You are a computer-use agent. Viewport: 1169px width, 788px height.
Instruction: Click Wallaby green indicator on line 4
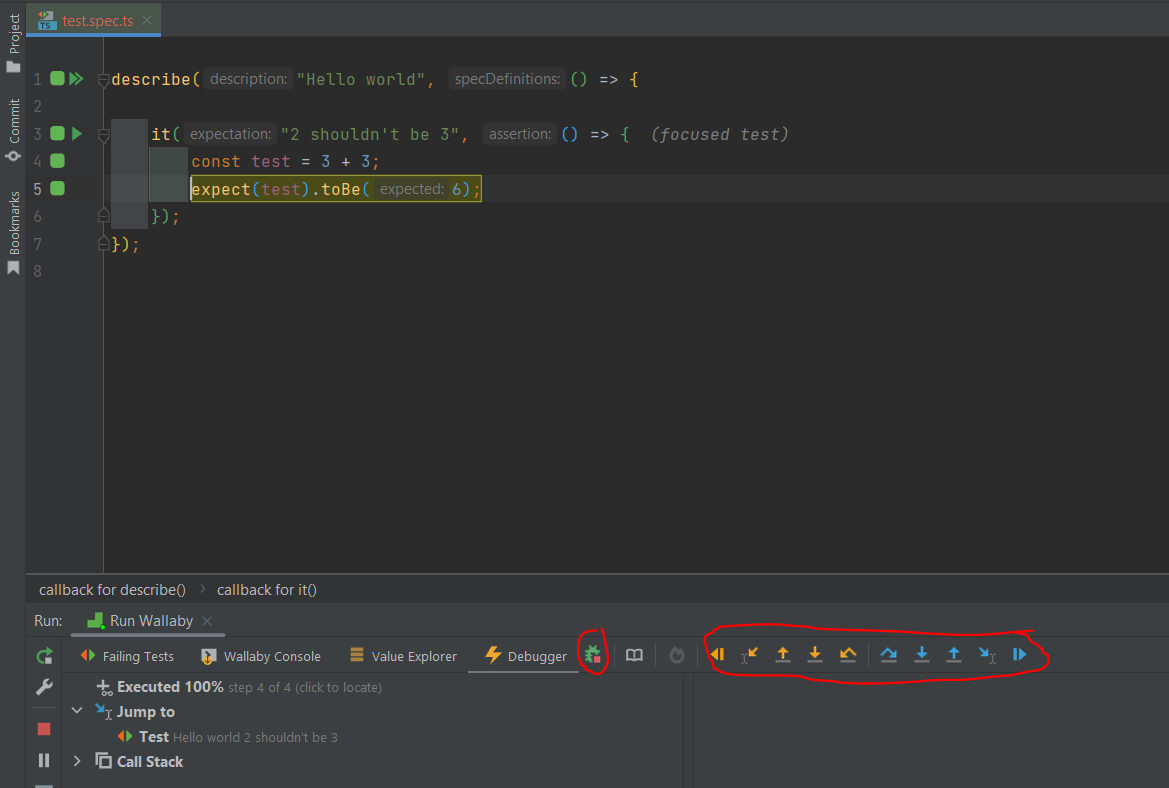point(57,161)
